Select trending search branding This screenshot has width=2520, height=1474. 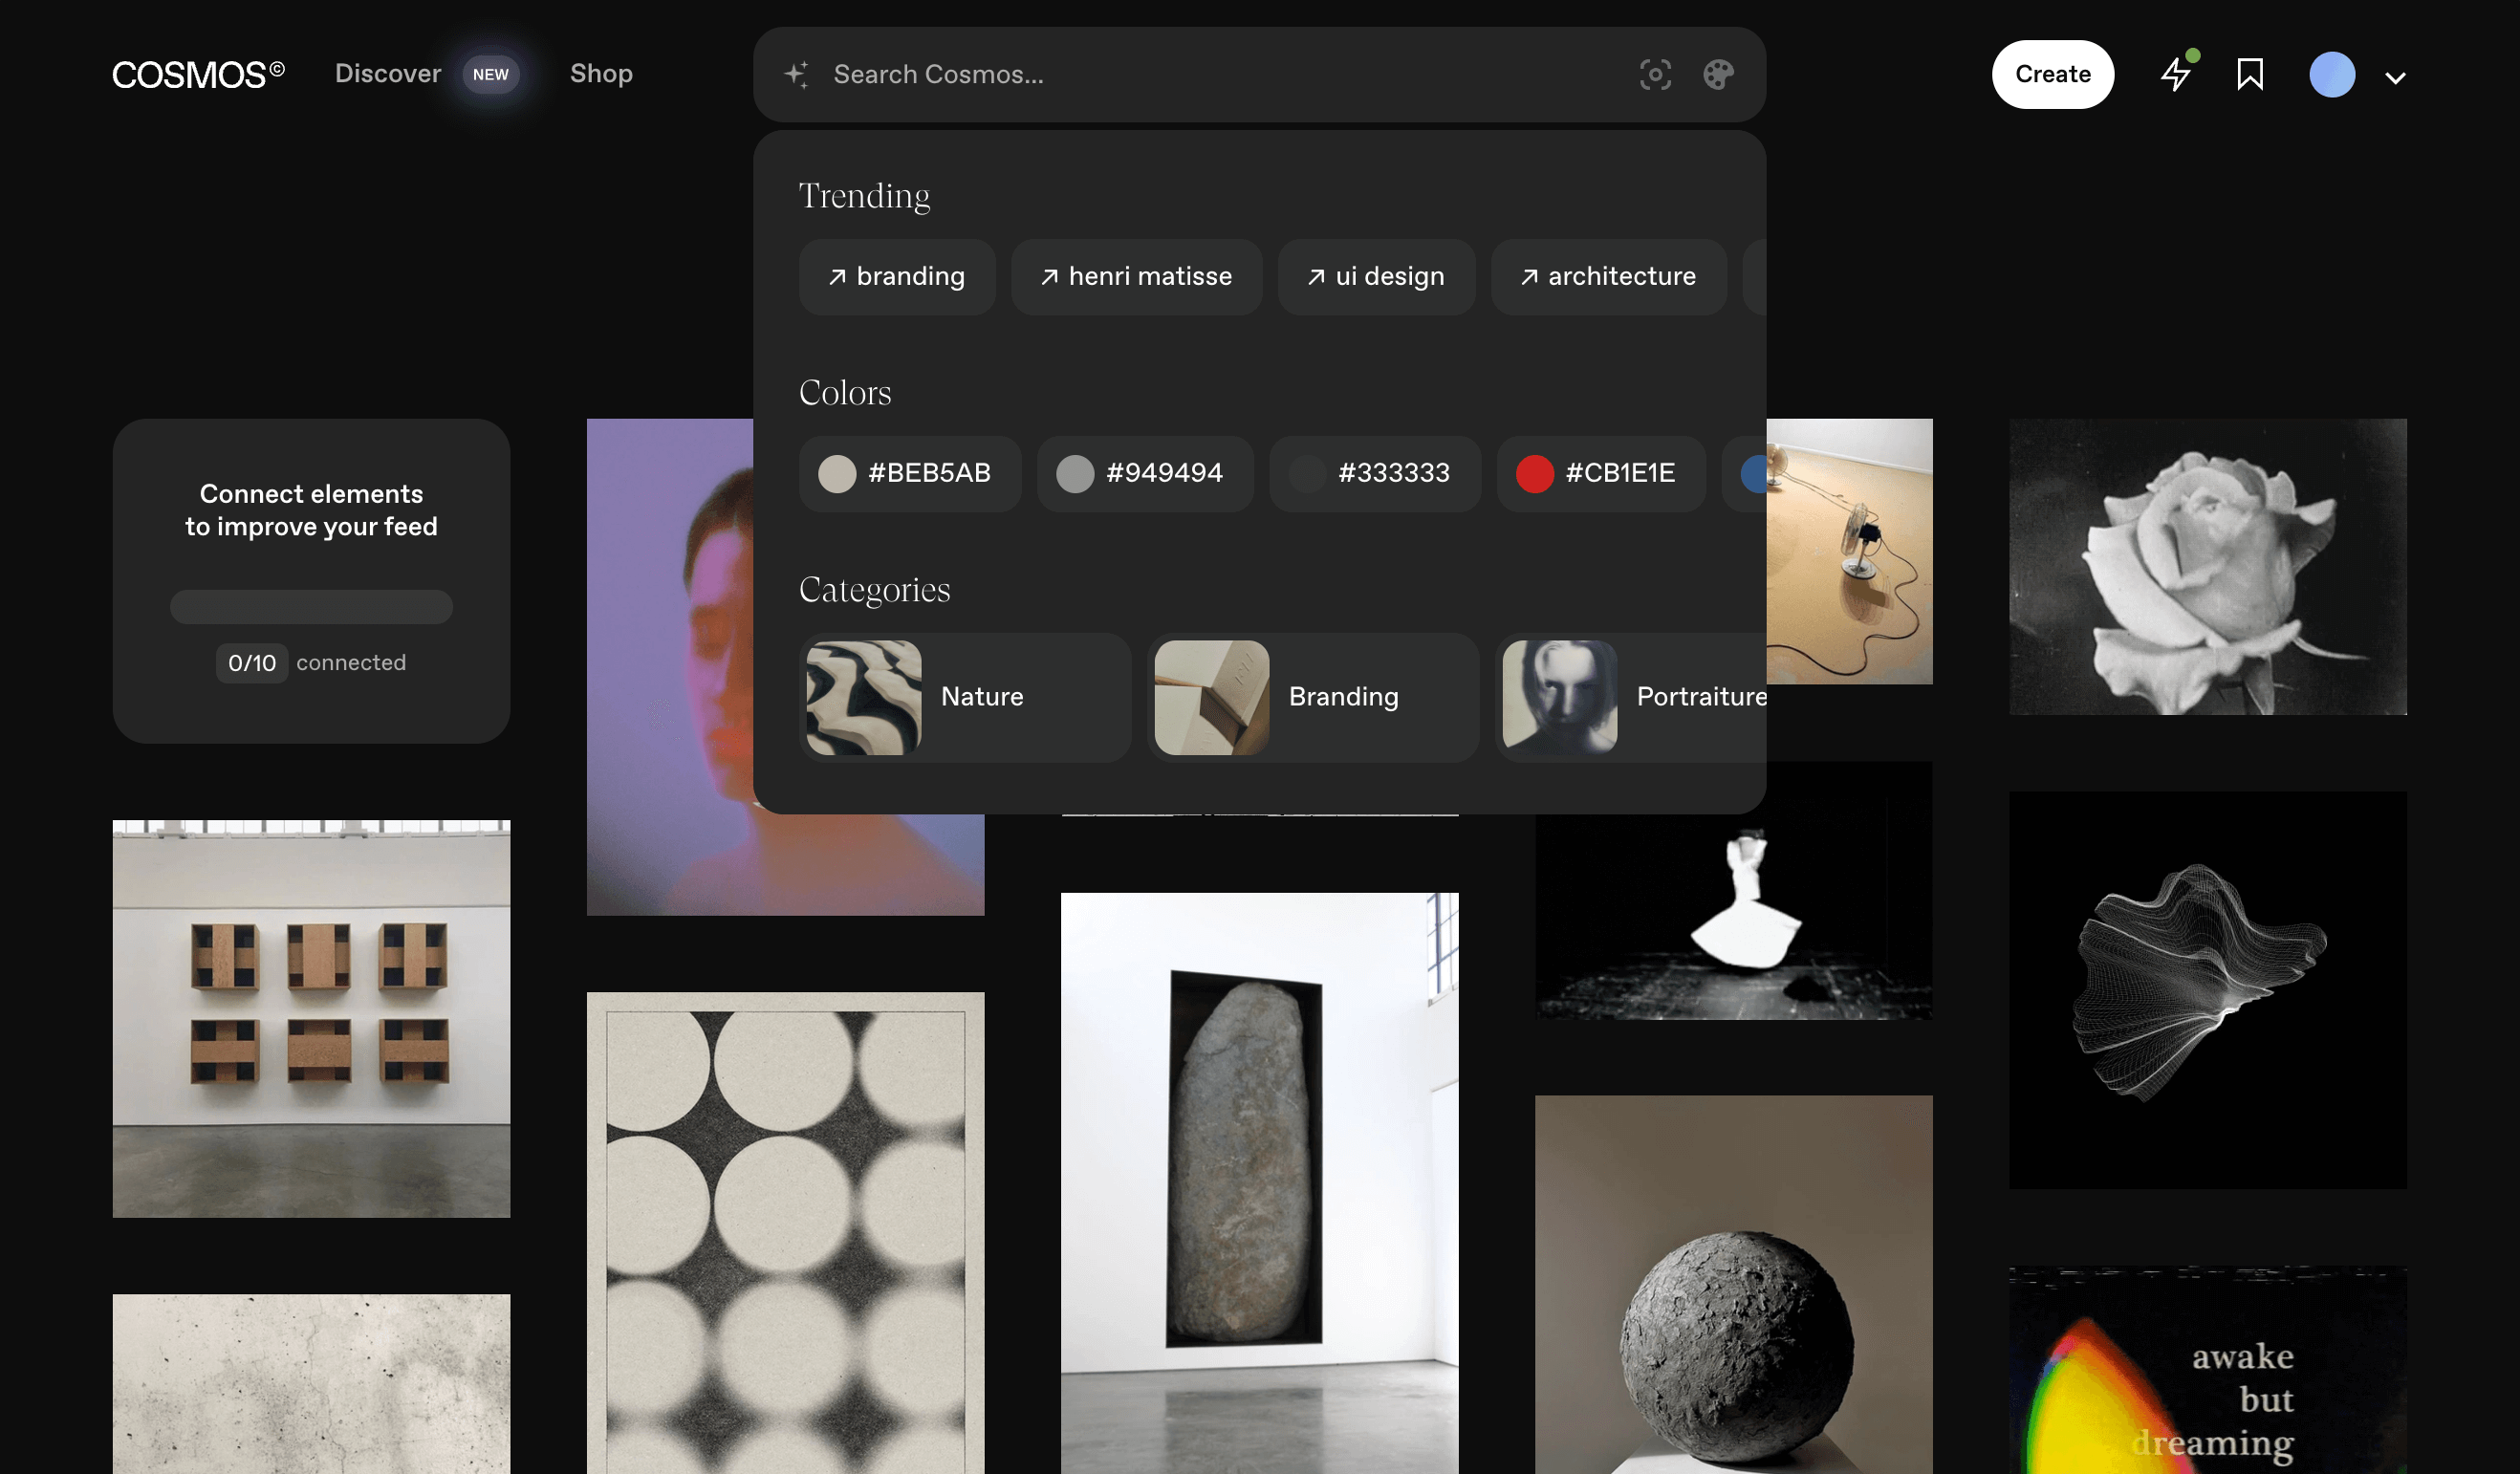[896, 276]
